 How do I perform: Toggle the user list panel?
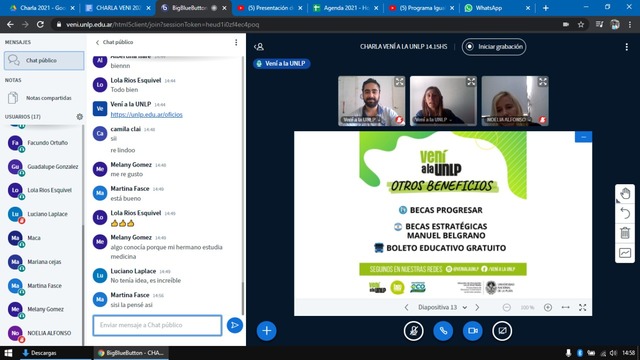(259, 47)
